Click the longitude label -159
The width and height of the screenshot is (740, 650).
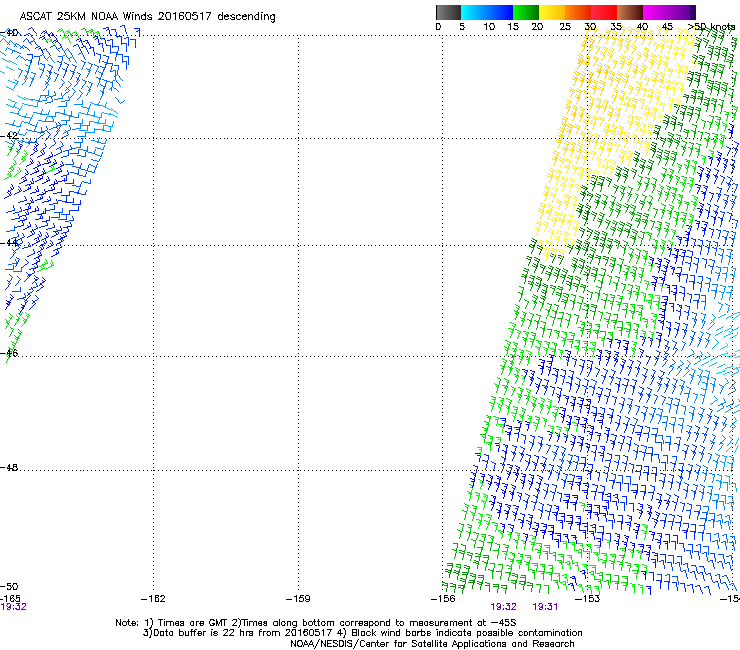[298, 599]
